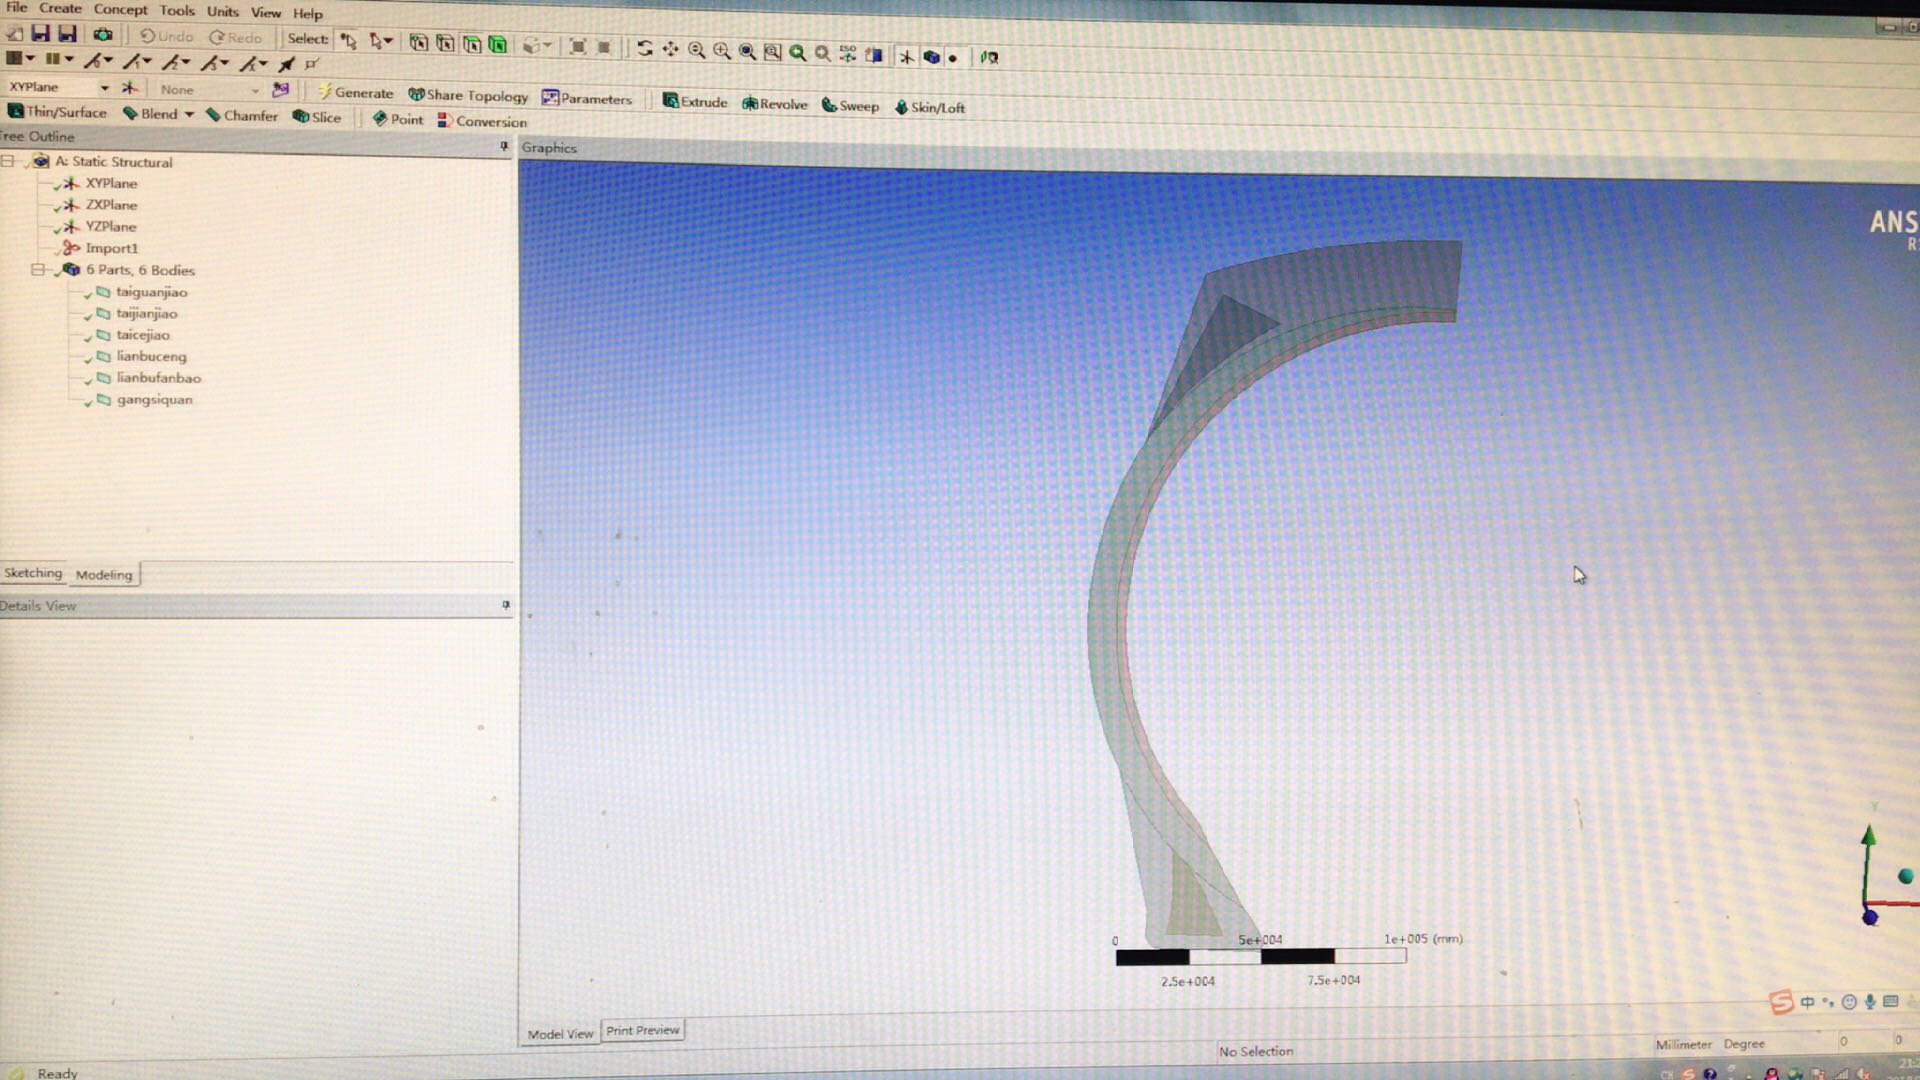
Task: Click the Generate lightning icon button
Action: (325, 92)
